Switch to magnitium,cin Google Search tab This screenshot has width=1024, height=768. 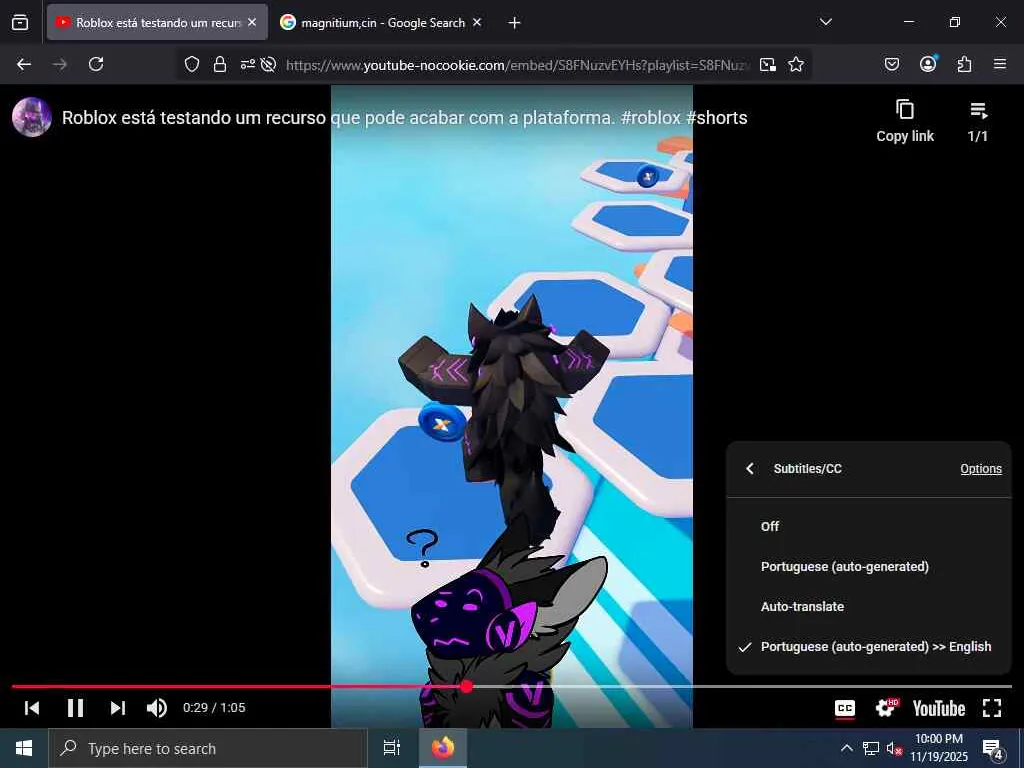click(381, 22)
